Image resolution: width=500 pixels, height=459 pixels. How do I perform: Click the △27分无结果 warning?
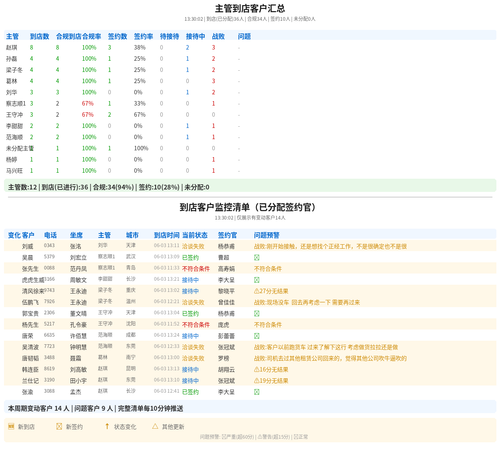pos(271,291)
